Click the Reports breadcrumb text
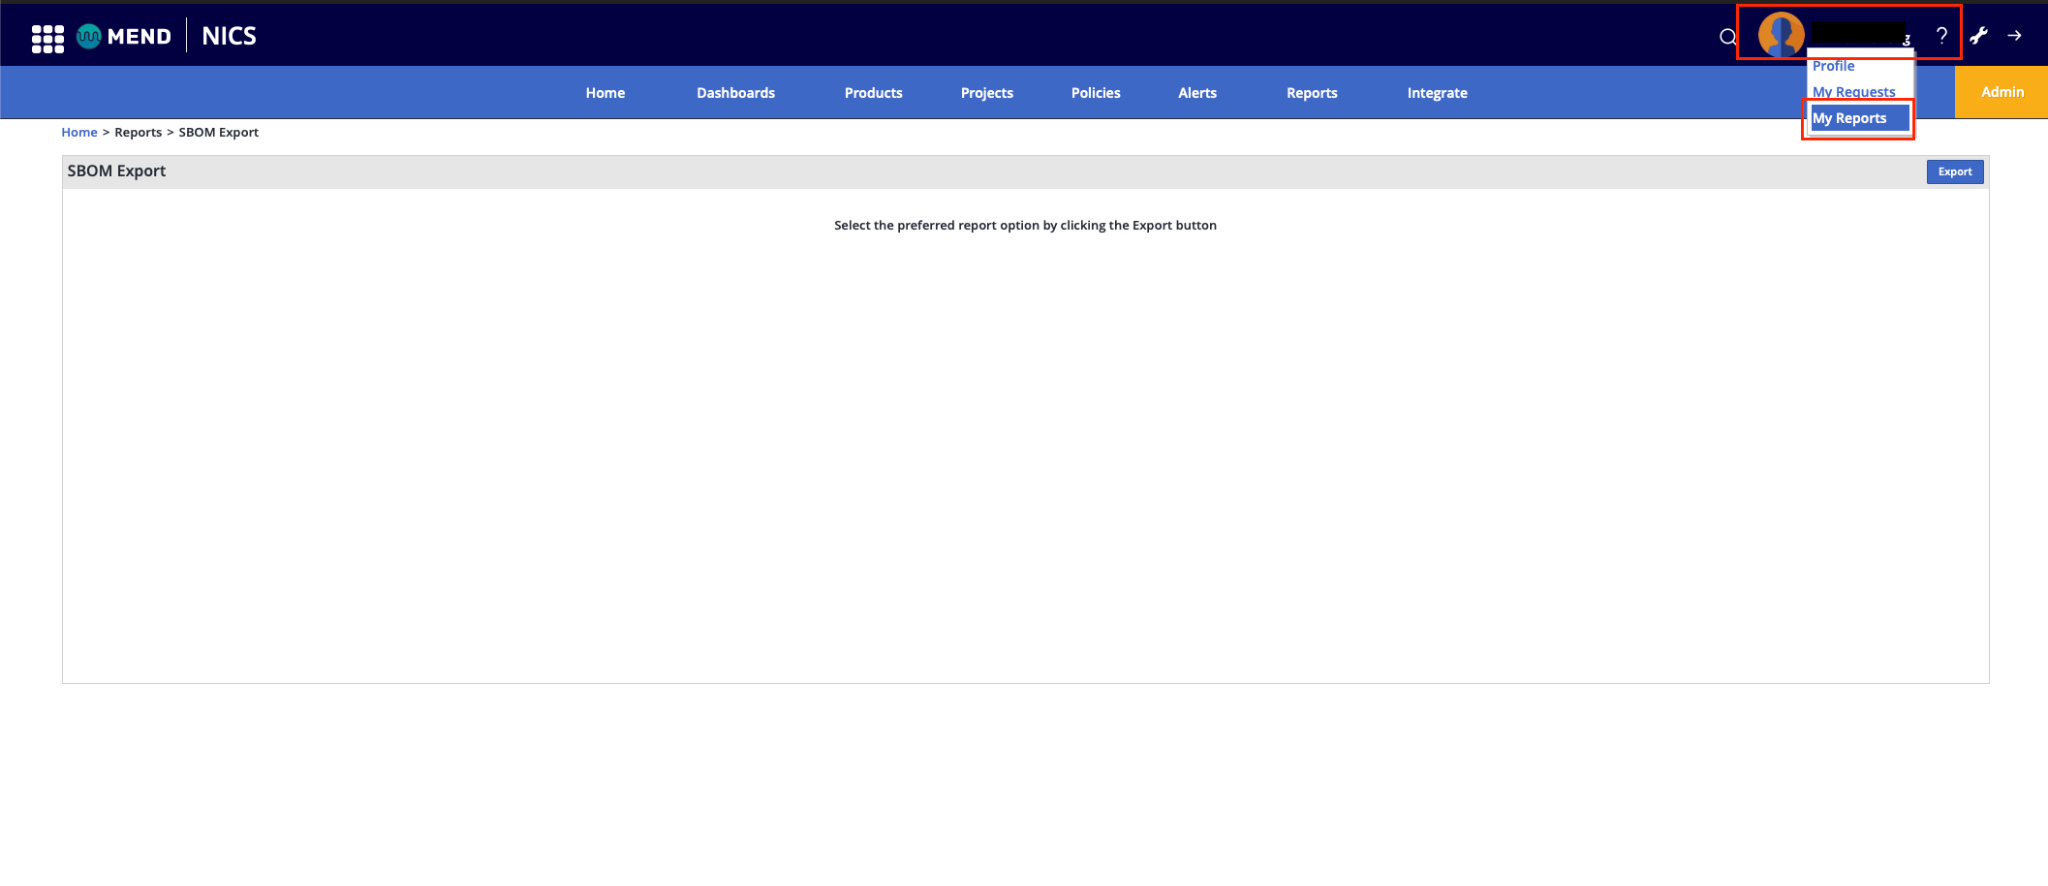2048x886 pixels. click(x=138, y=132)
